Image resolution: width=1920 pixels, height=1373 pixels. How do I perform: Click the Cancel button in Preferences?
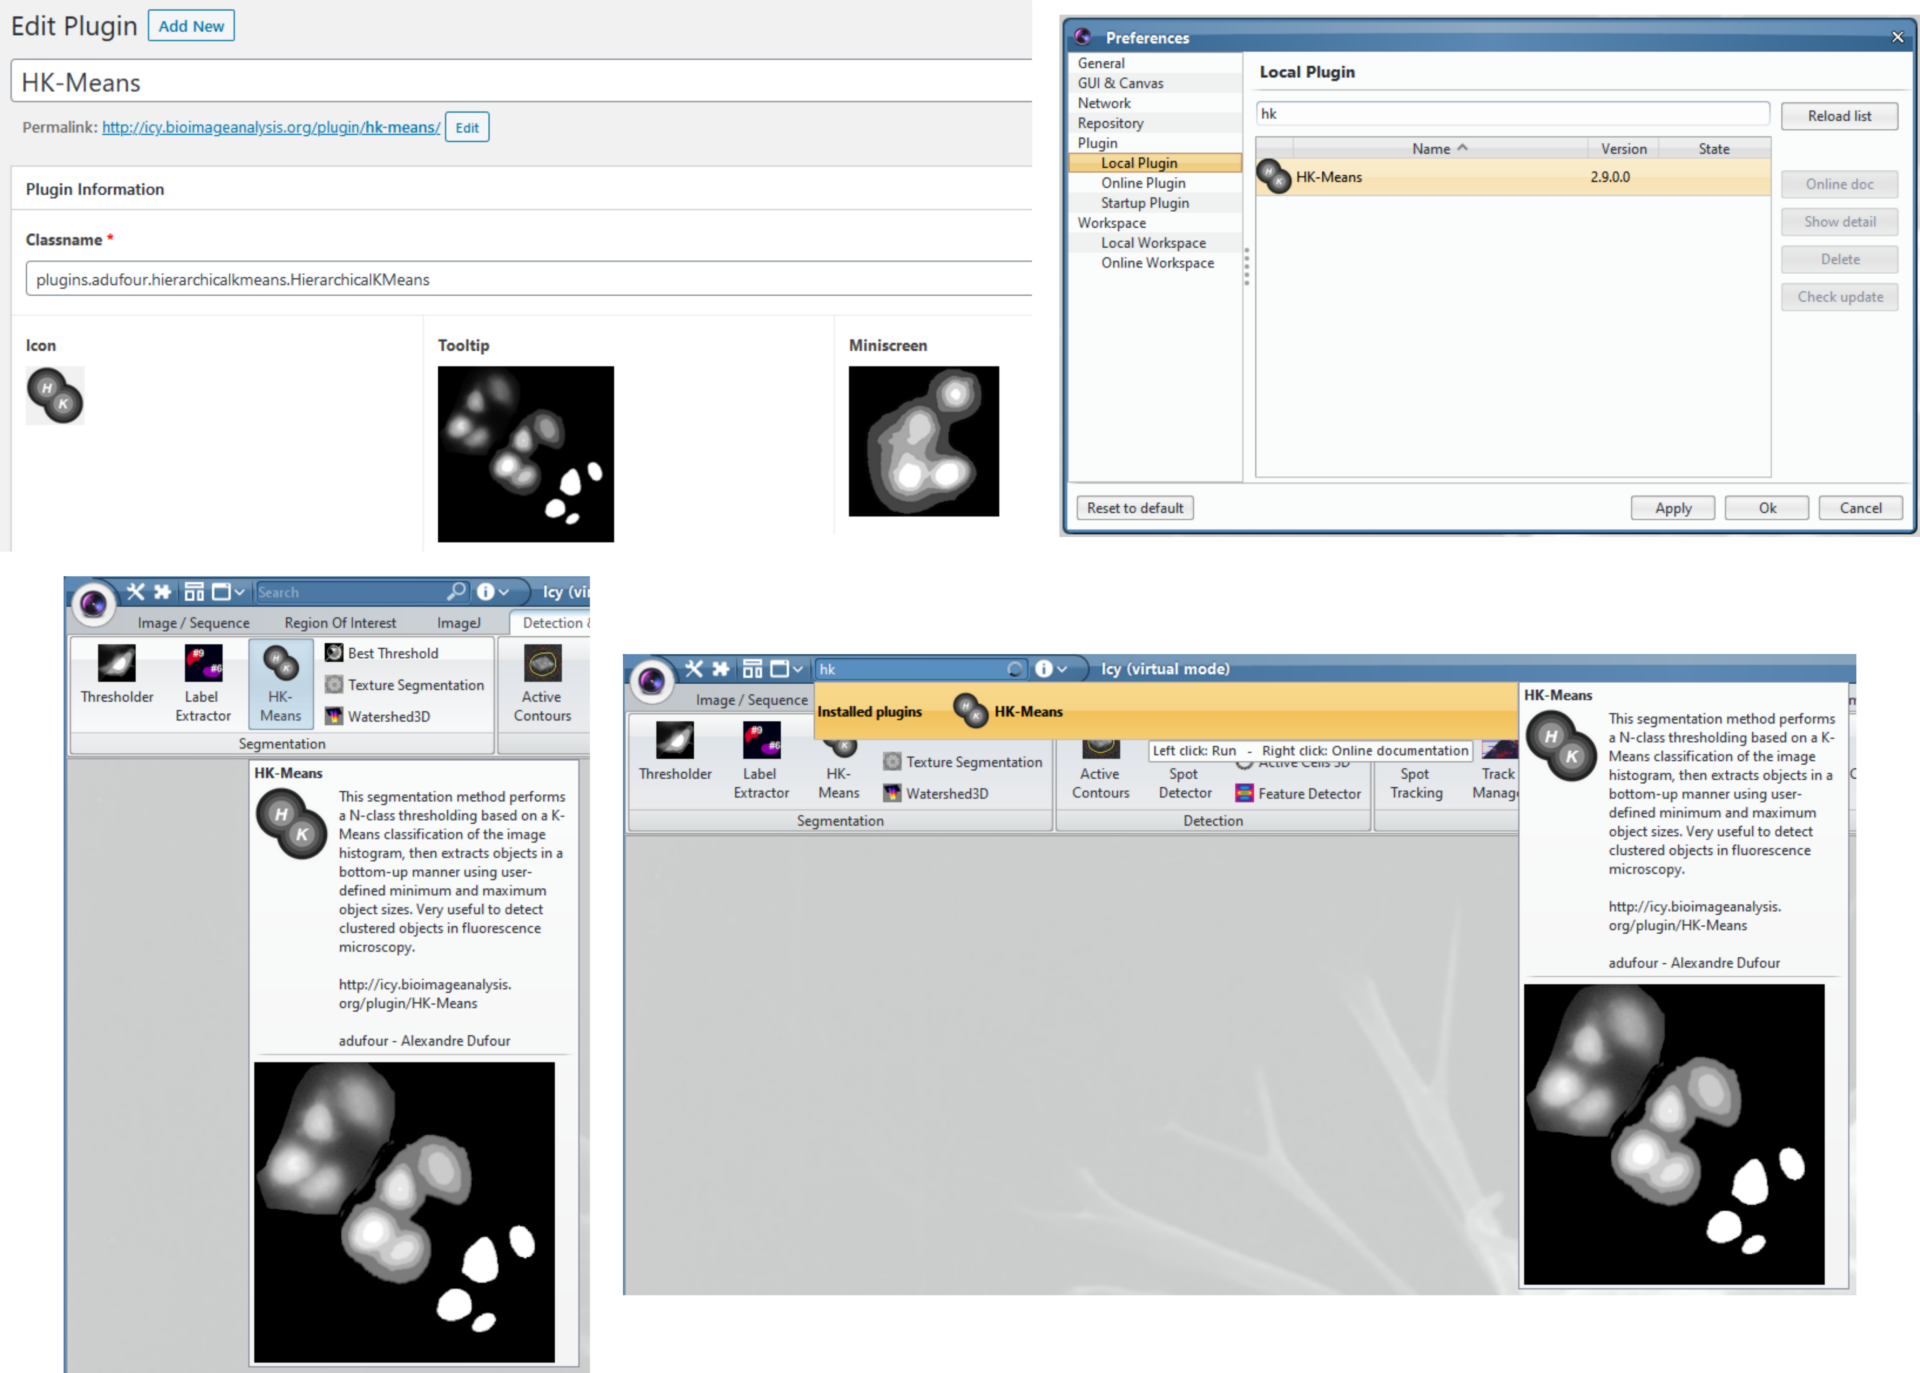click(1860, 508)
